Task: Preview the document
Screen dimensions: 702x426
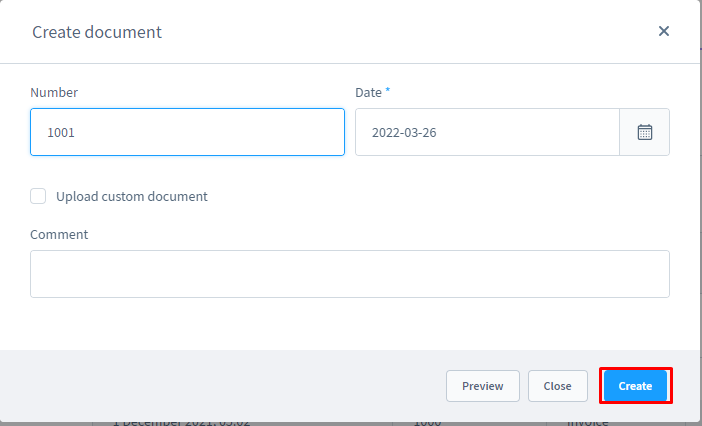Action: click(x=482, y=386)
